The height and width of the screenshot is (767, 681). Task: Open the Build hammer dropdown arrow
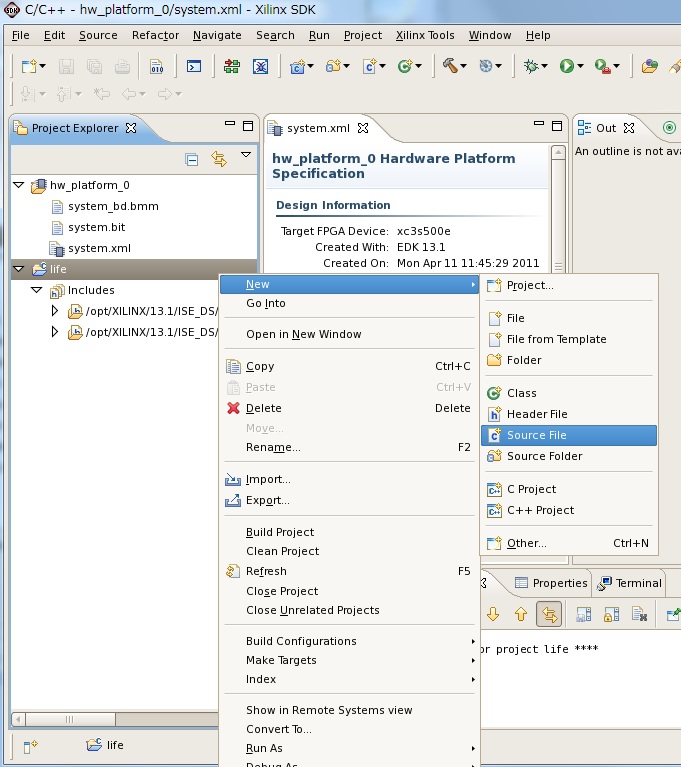pyautogui.click(x=463, y=66)
